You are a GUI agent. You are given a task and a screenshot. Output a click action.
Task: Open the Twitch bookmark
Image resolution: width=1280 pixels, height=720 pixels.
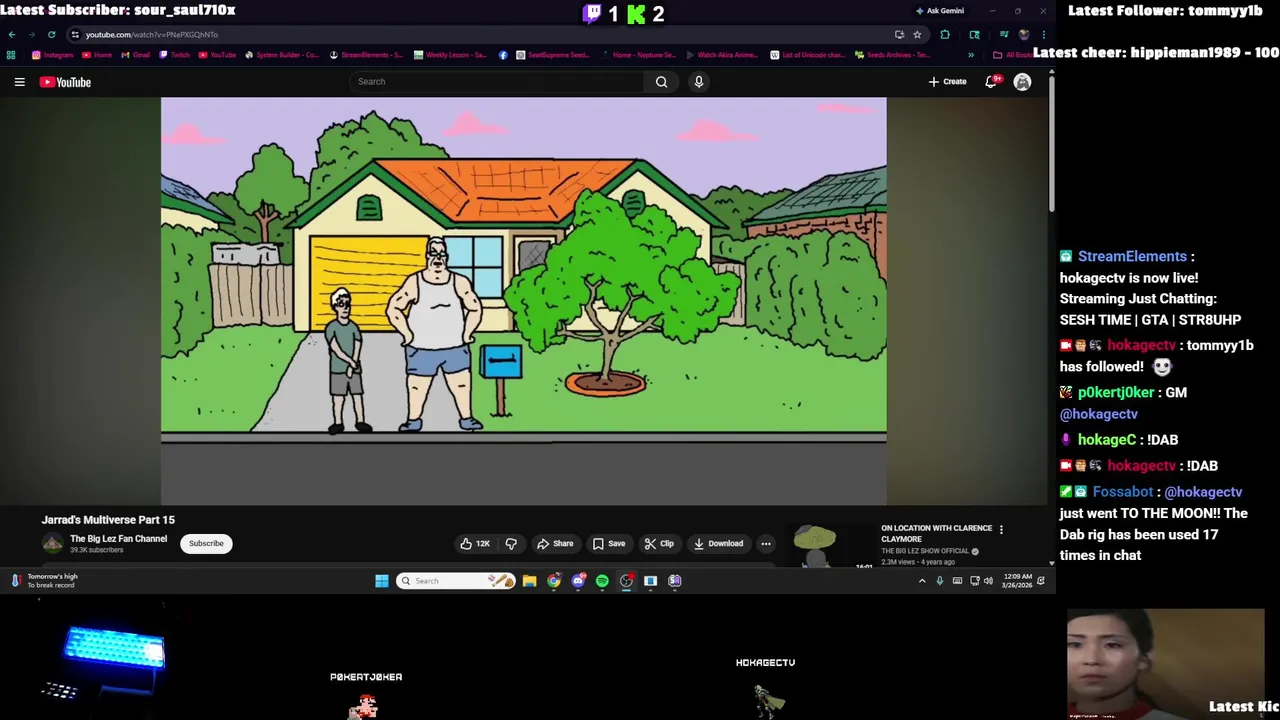click(x=175, y=55)
